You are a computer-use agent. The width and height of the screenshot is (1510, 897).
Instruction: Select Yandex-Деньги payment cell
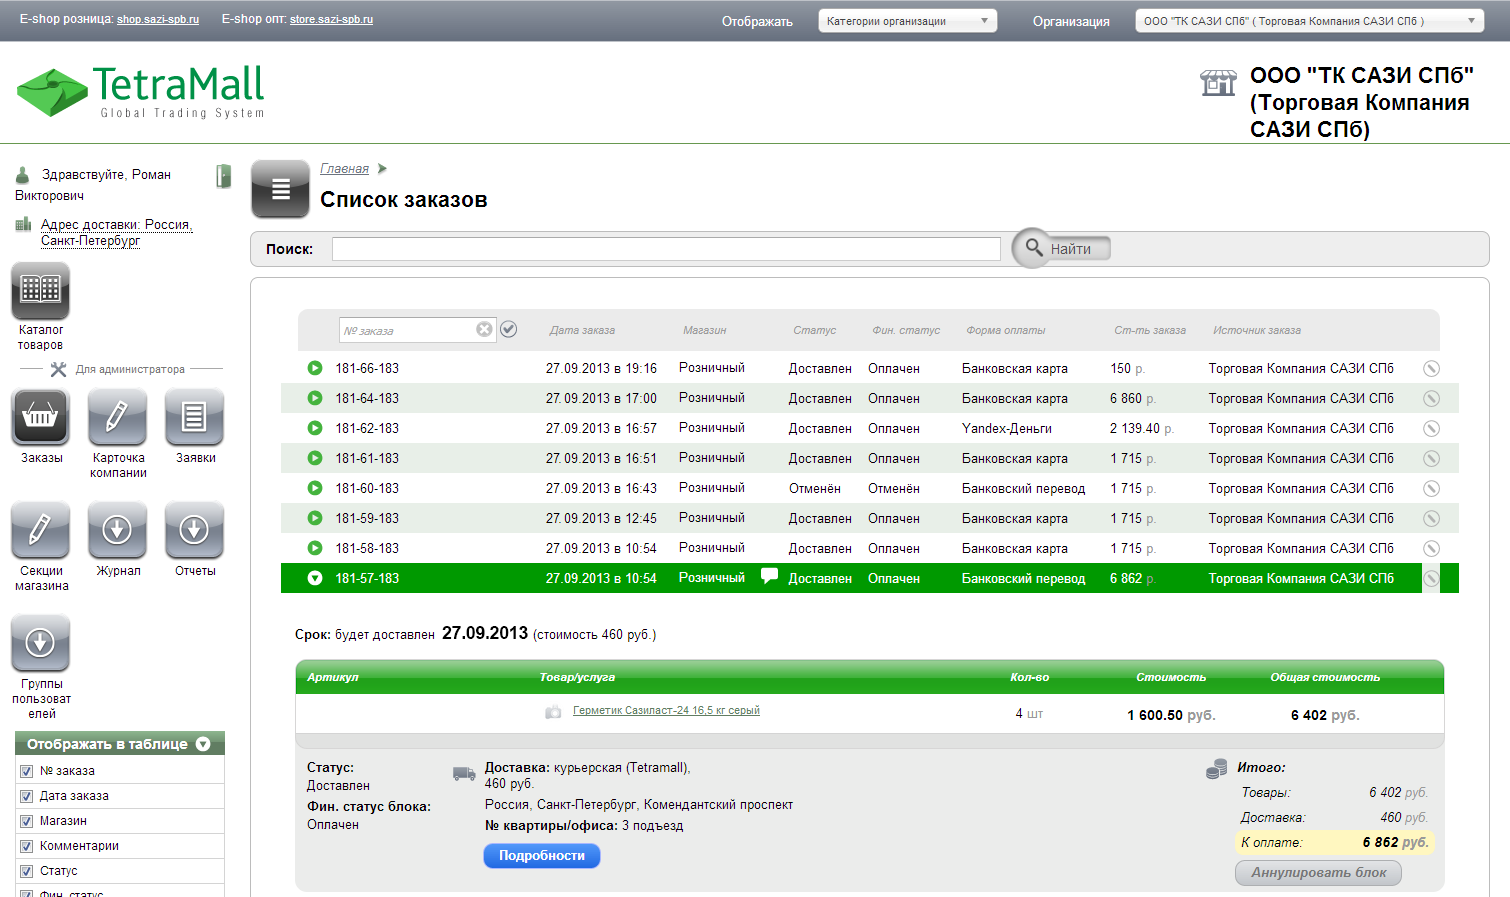click(1006, 428)
